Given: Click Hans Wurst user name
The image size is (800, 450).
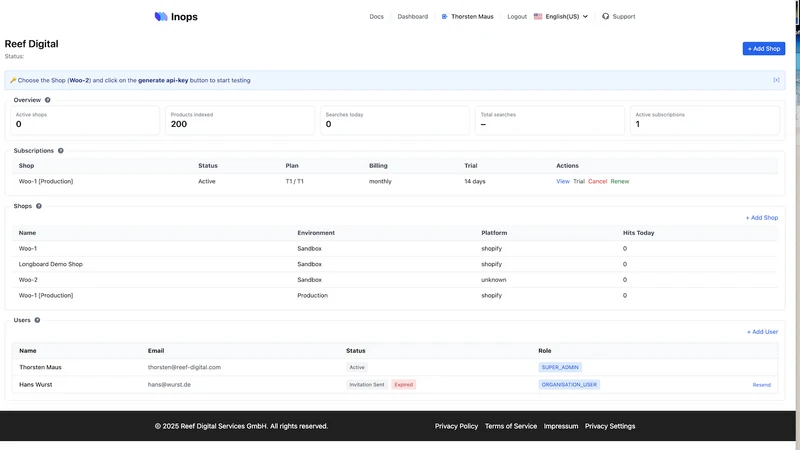Looking at the screenshot, I should point(36,385).
